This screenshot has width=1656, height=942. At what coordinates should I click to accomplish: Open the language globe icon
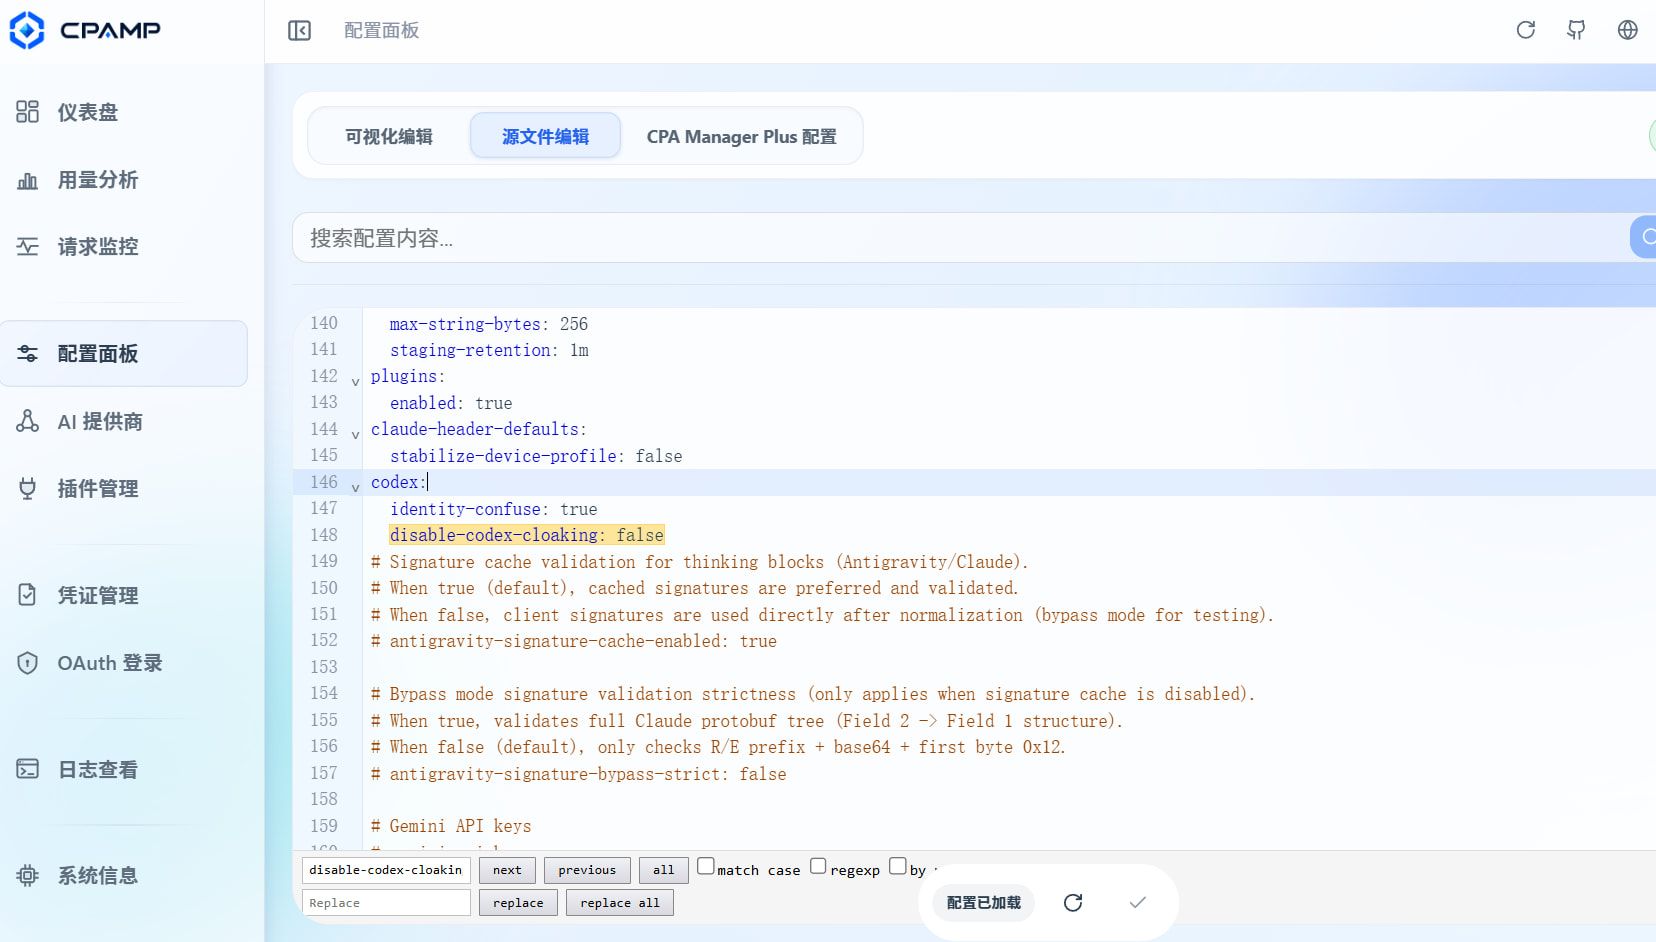(1628, 30)
